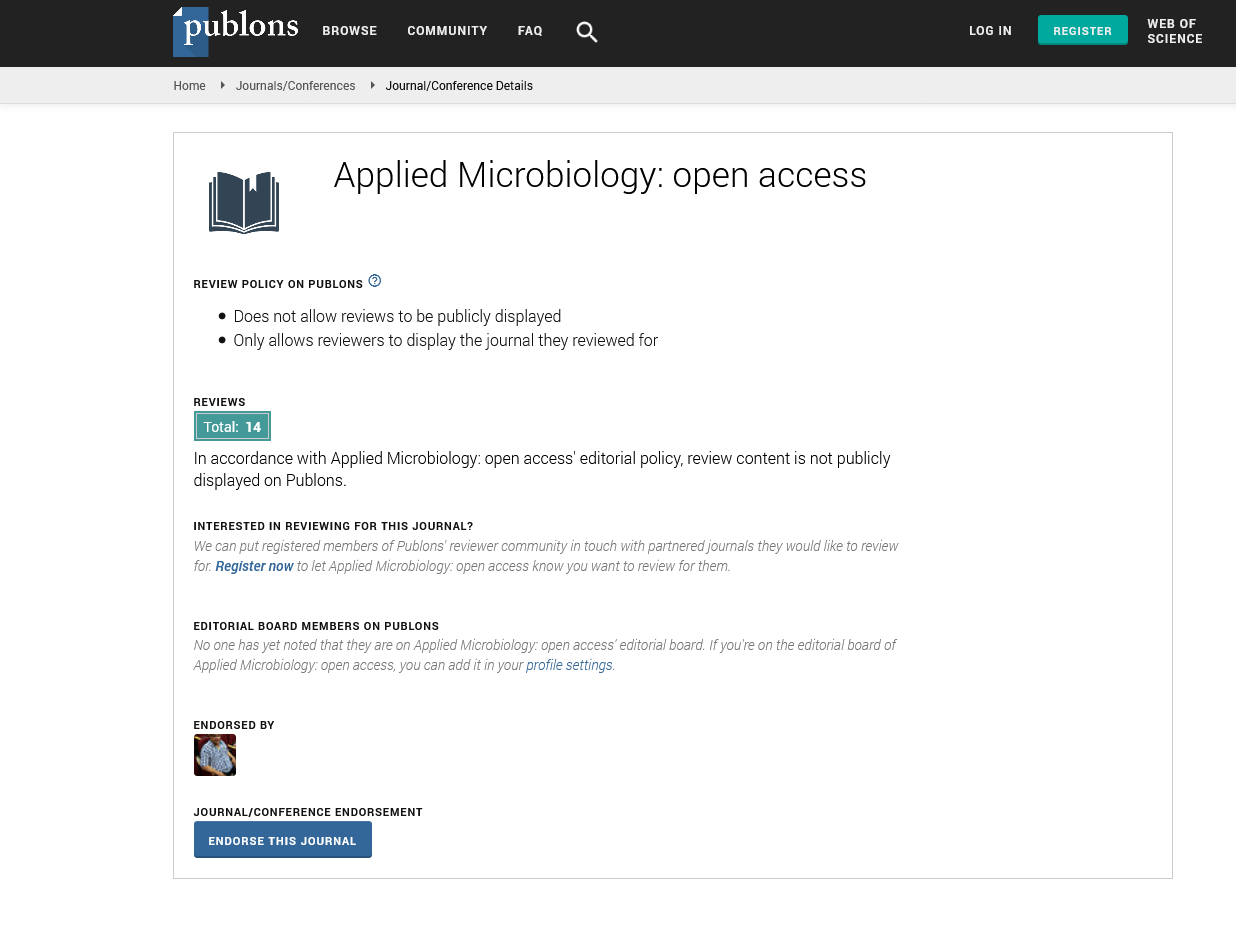Image resolution: width=1236 pixels, height=927 pixels.
Task: Click the Applied Microbiology: open access title
Action: (600, 175)
